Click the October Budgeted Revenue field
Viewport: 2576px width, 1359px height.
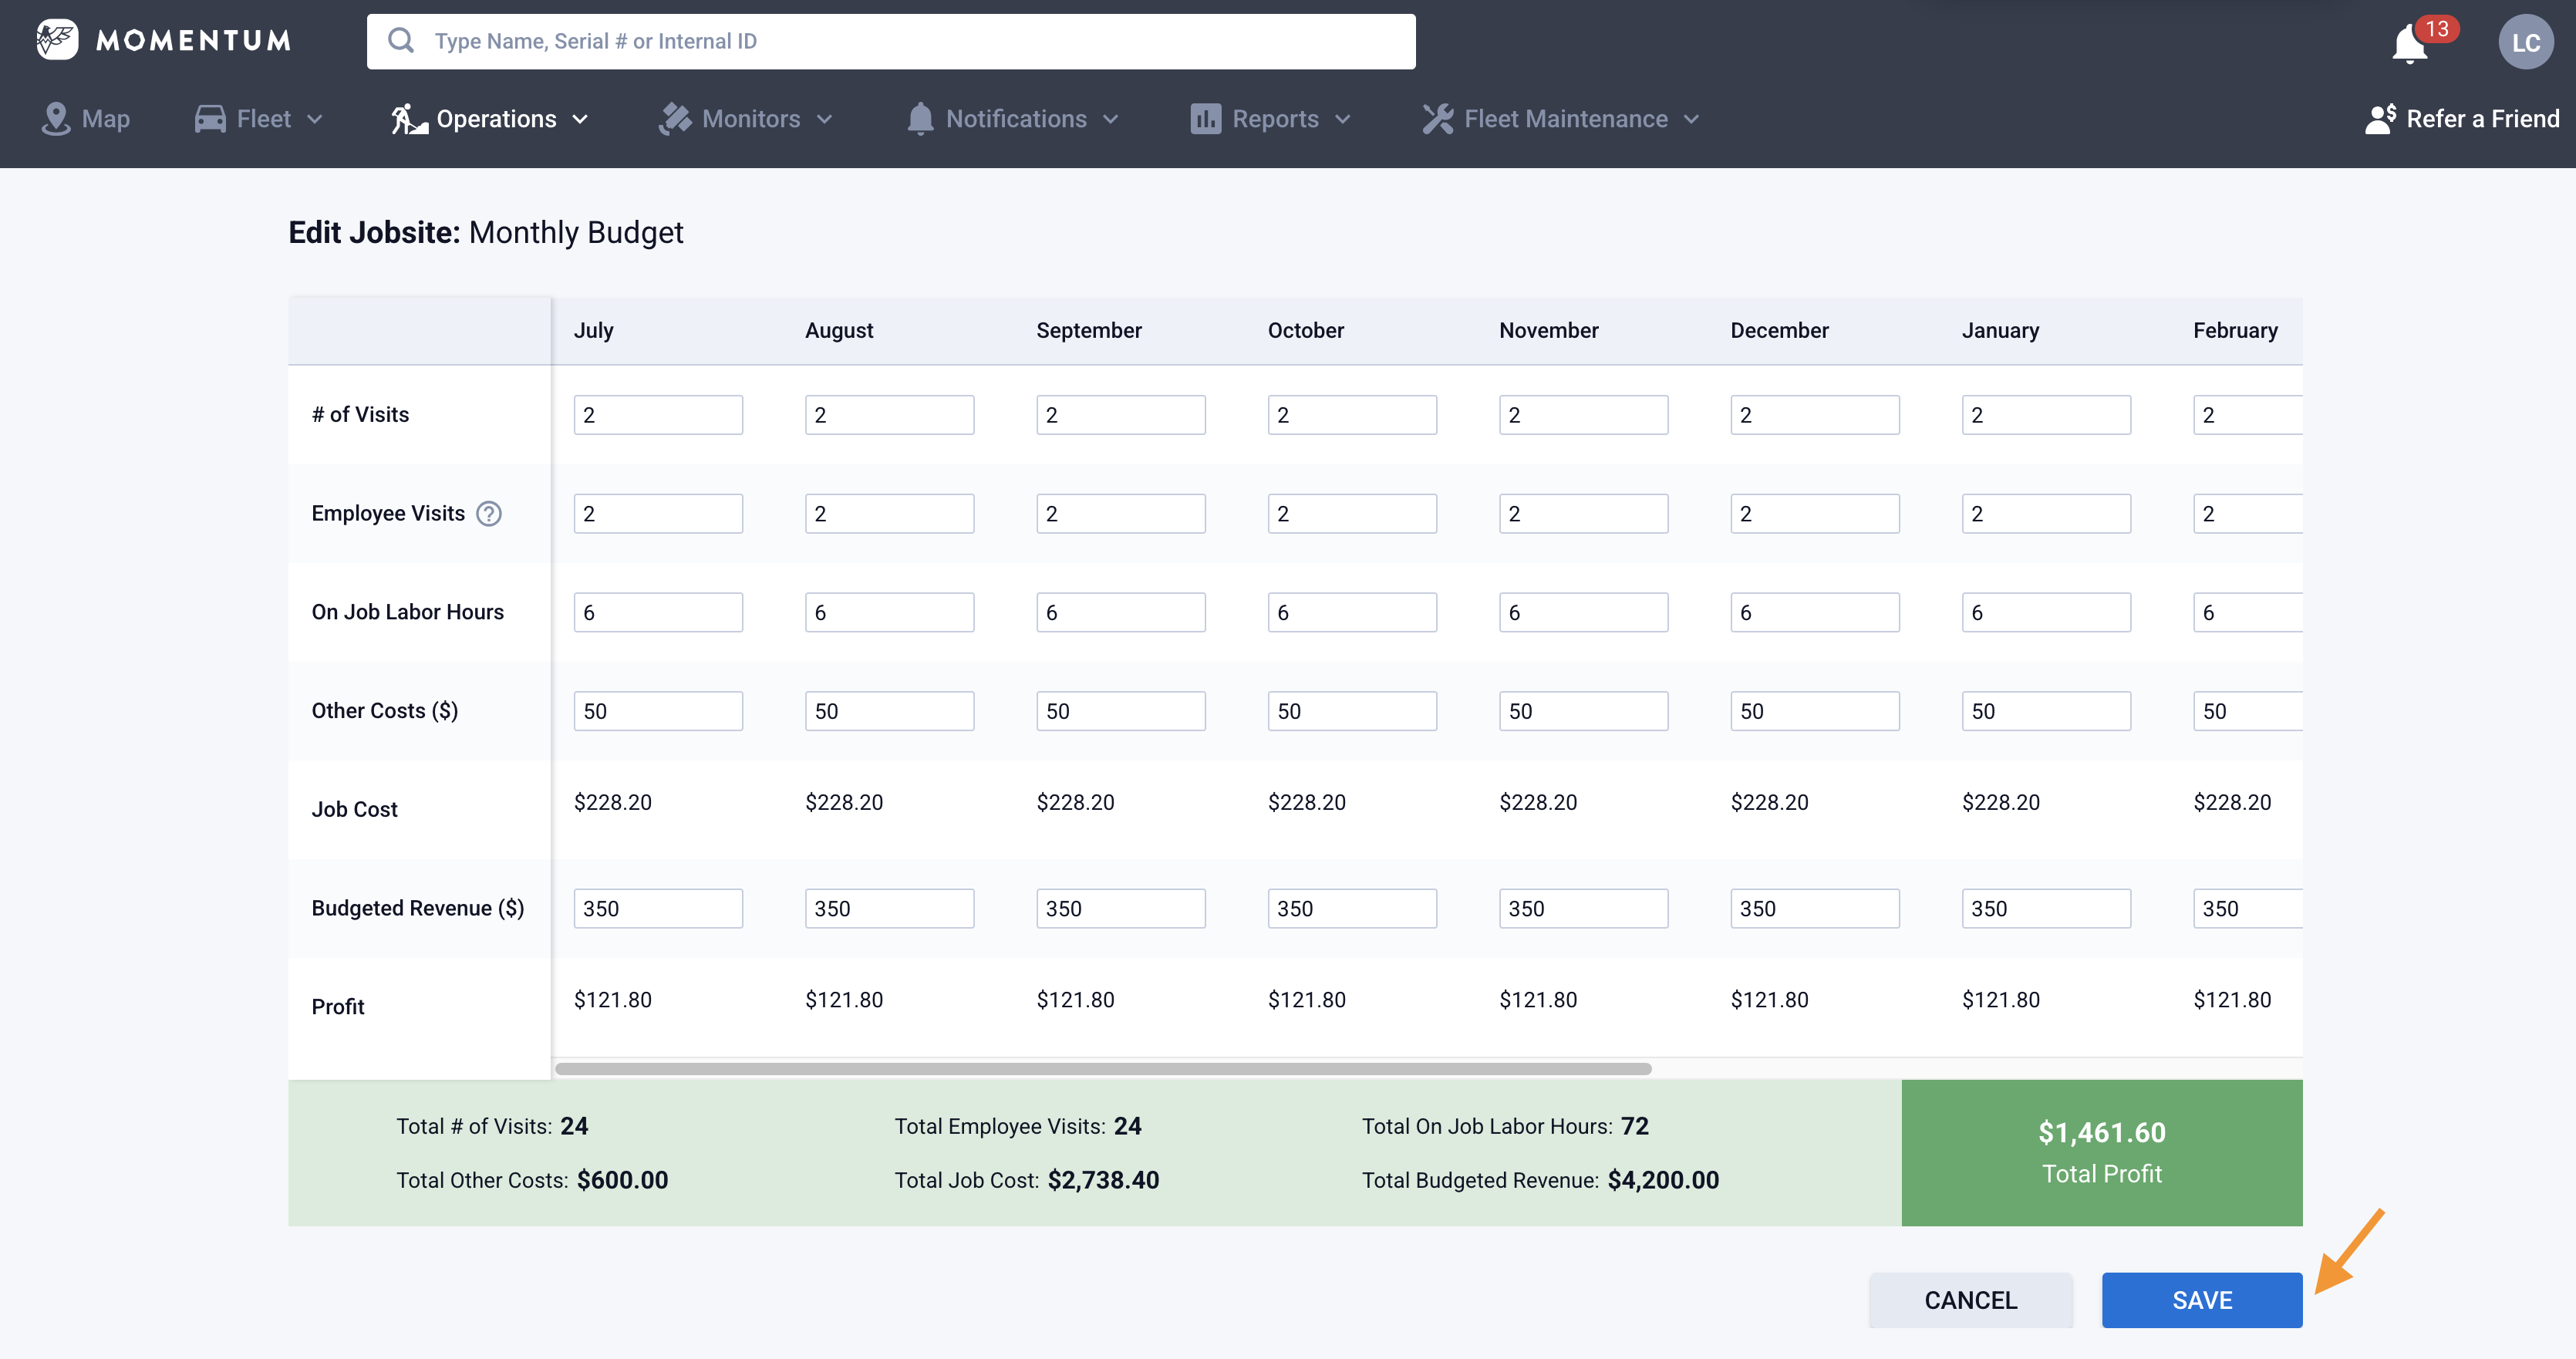pos(1352,909)
